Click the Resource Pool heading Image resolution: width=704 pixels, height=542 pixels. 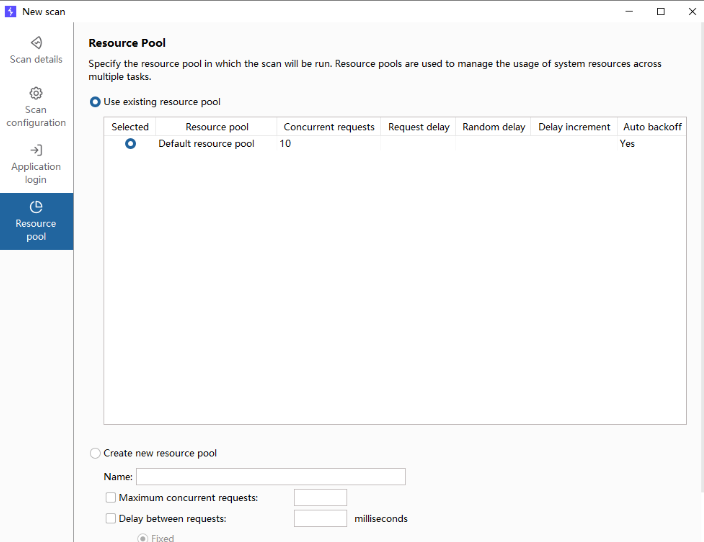pyautogui.click(x=127, y=43)
